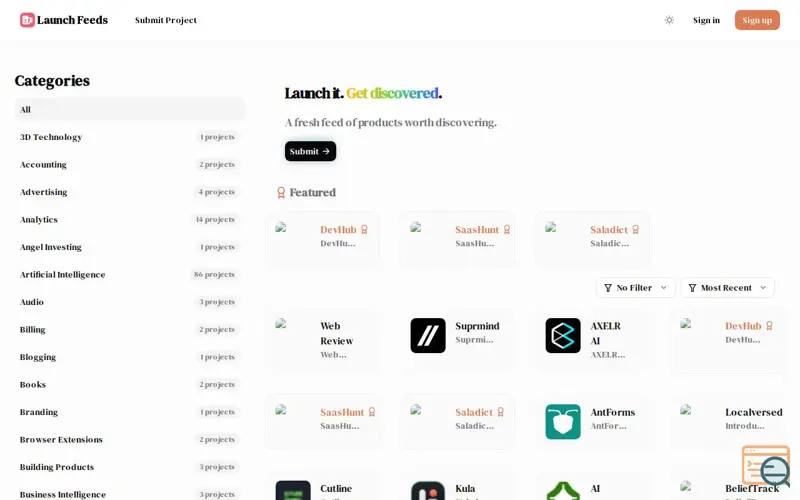Screen dimensions: 800x500
Task: Select the Building Products category
Action: point(130,467)
